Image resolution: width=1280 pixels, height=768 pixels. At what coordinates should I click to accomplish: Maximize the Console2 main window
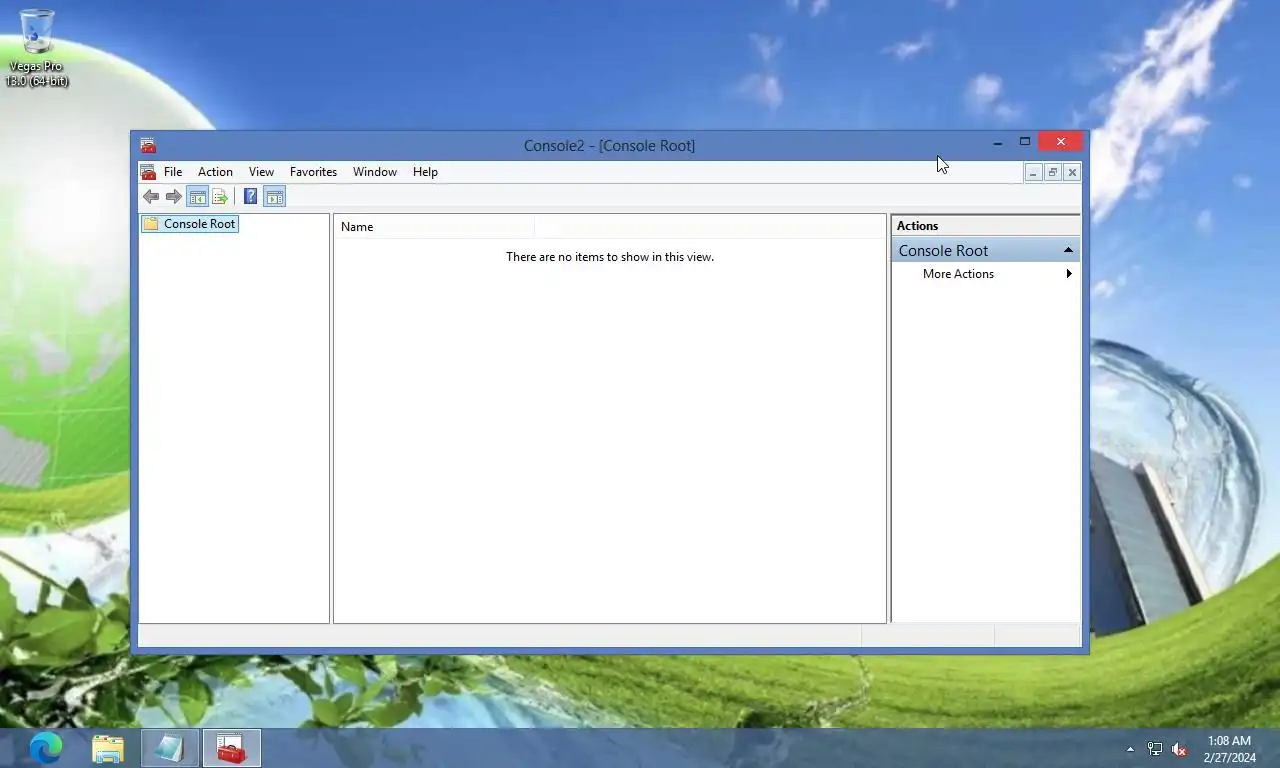tap(1024, 142)
